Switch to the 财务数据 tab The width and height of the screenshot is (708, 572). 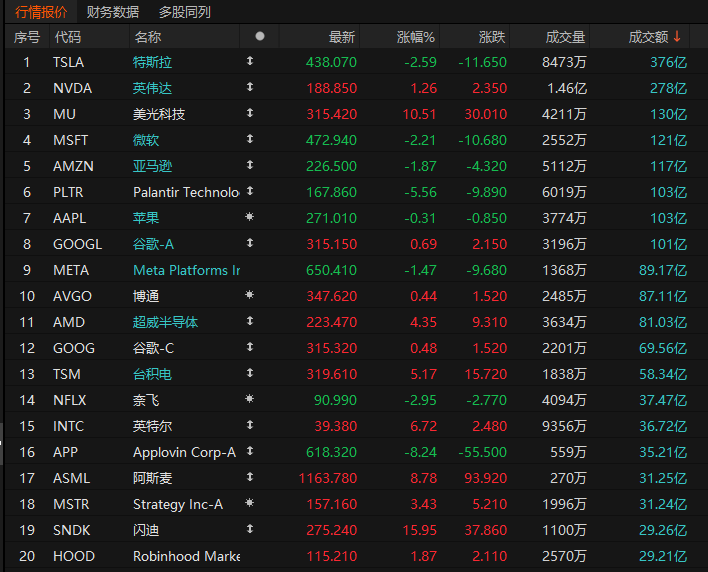tap(112, 12)
